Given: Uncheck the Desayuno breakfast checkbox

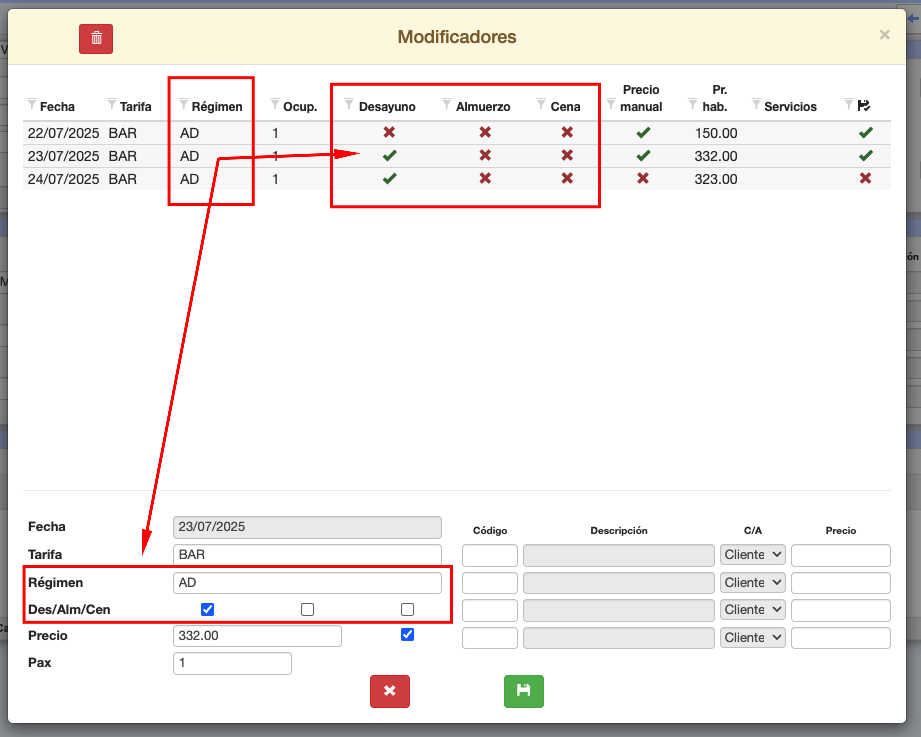Looking at the screenshot, I should pos(208,609).
